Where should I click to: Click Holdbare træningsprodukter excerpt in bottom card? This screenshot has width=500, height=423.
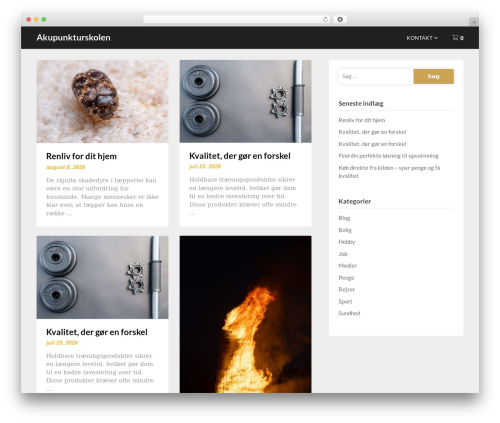point(100,372)
